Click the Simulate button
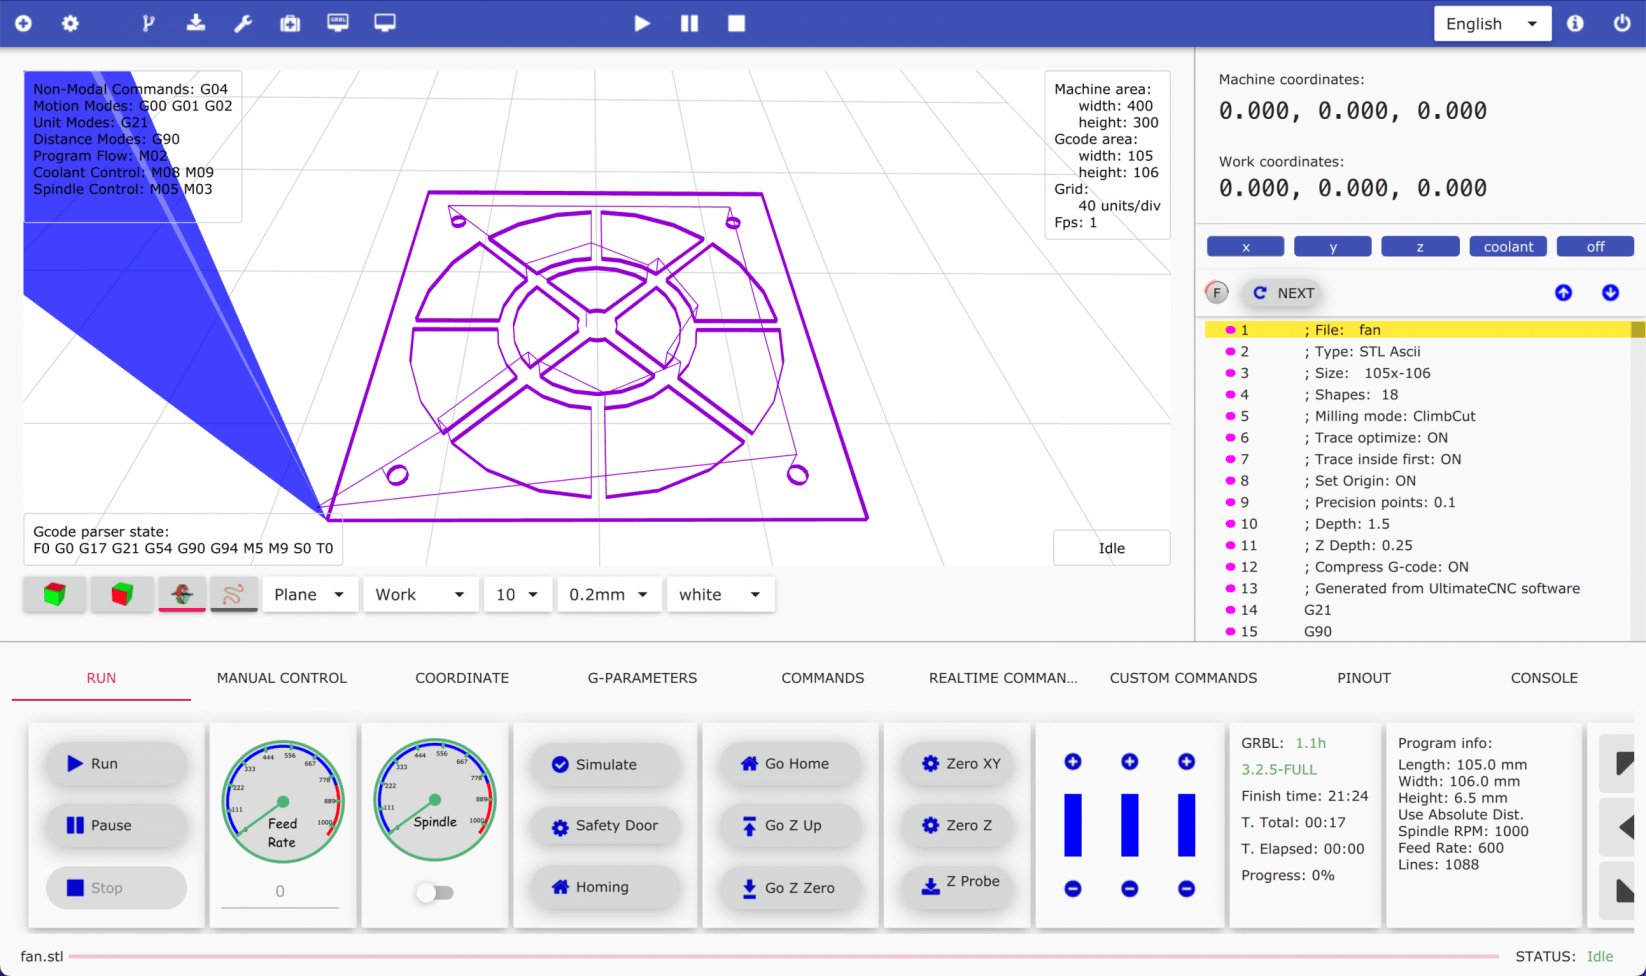Image resolution: width=1646 pixels, height=976 pixels. point(605,764)
